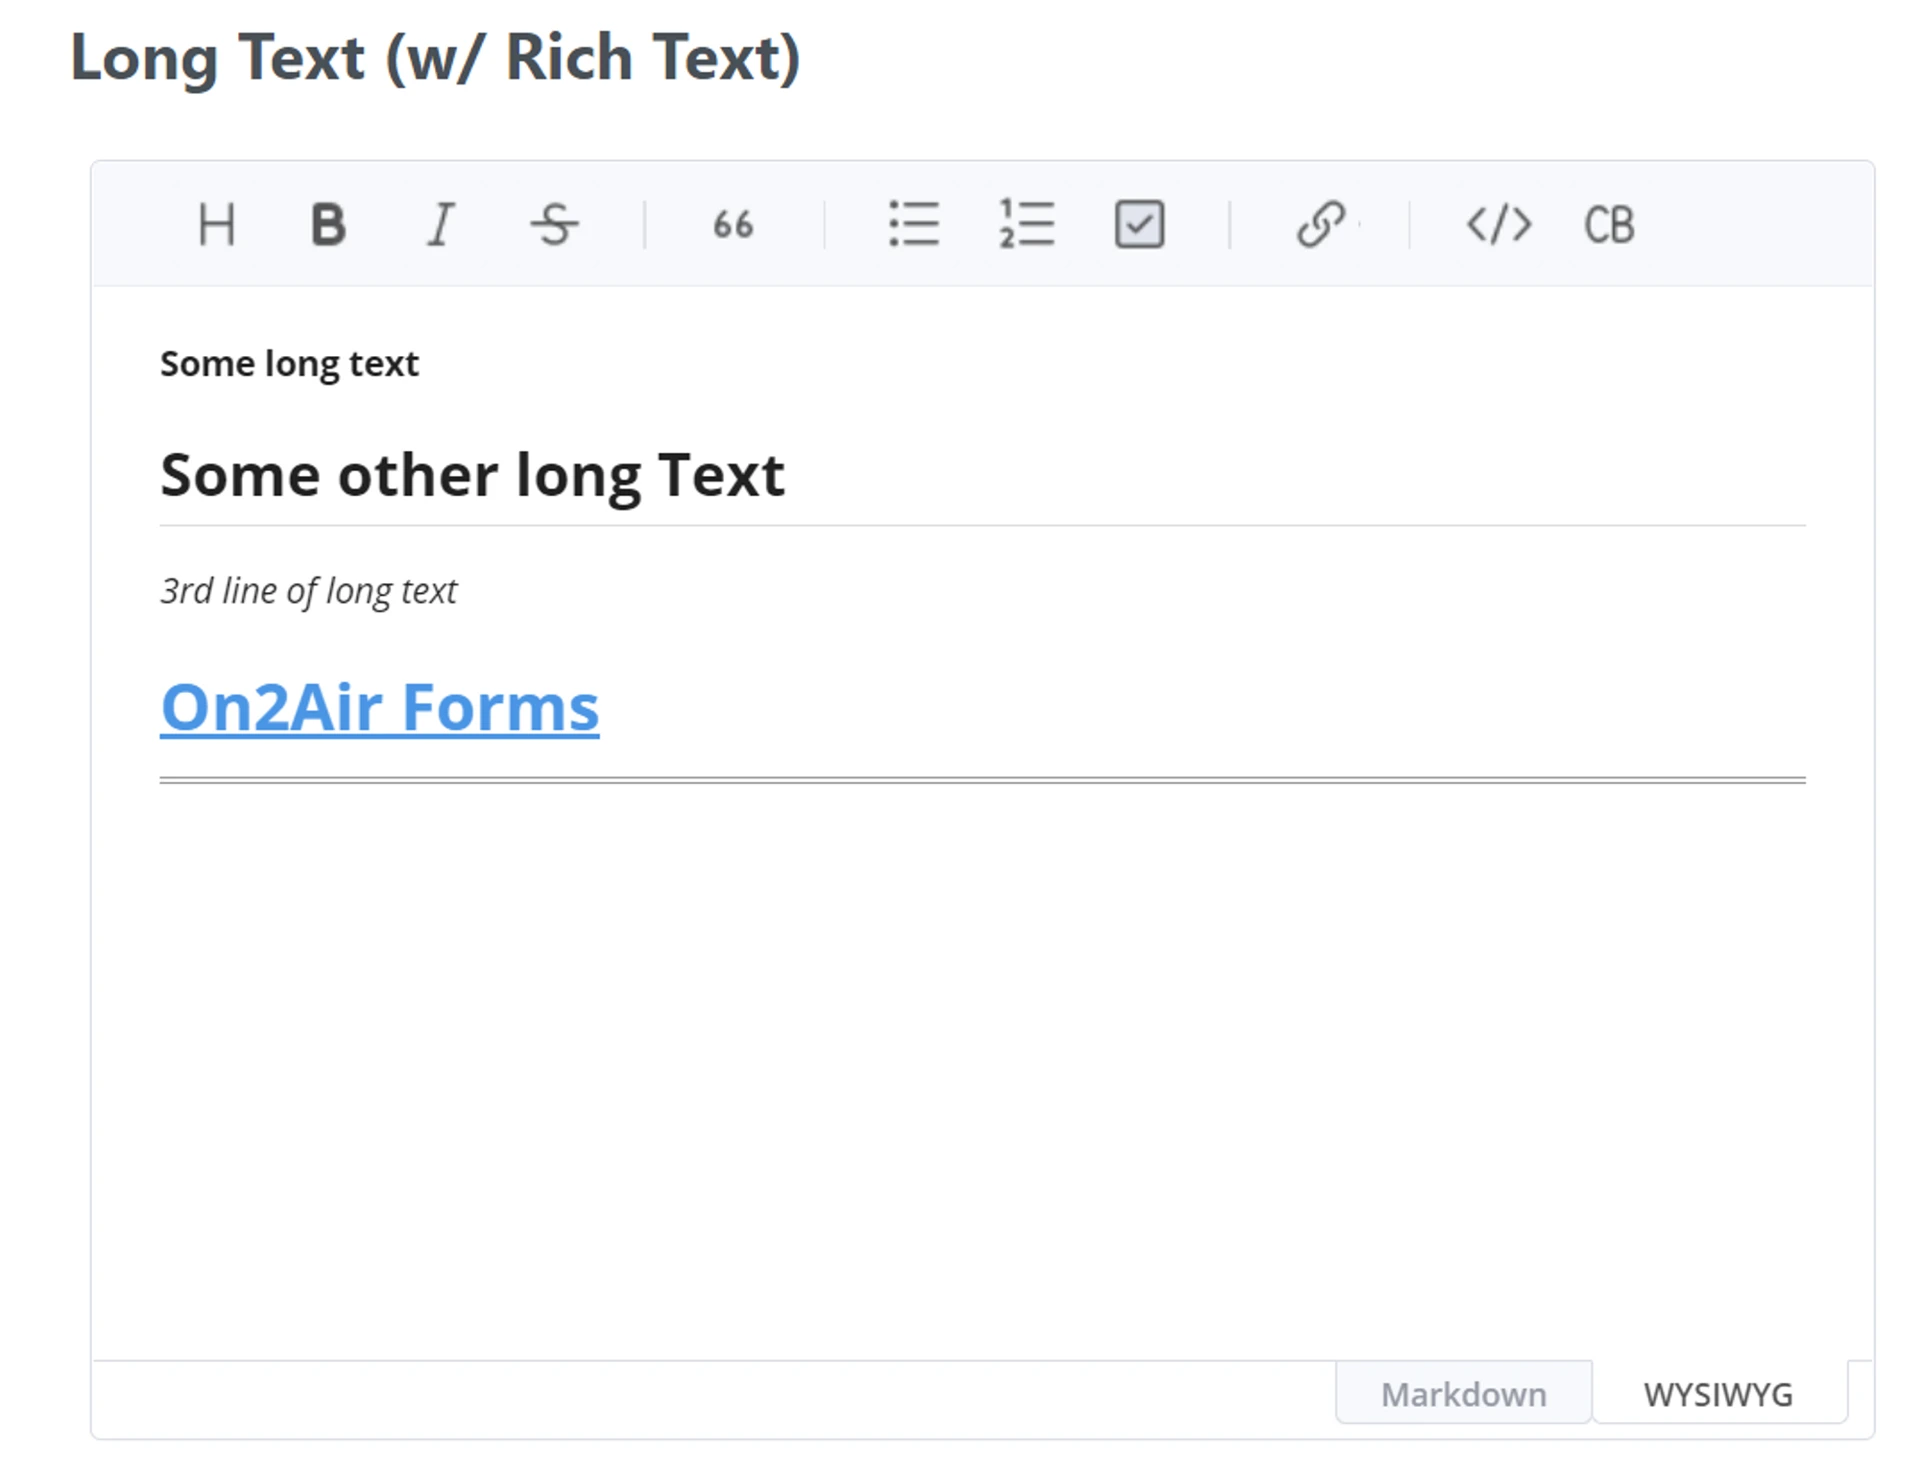Screen dimensions: 1920x1472
Task: Click the Heading toolbar icon
Action: point(216,224)
